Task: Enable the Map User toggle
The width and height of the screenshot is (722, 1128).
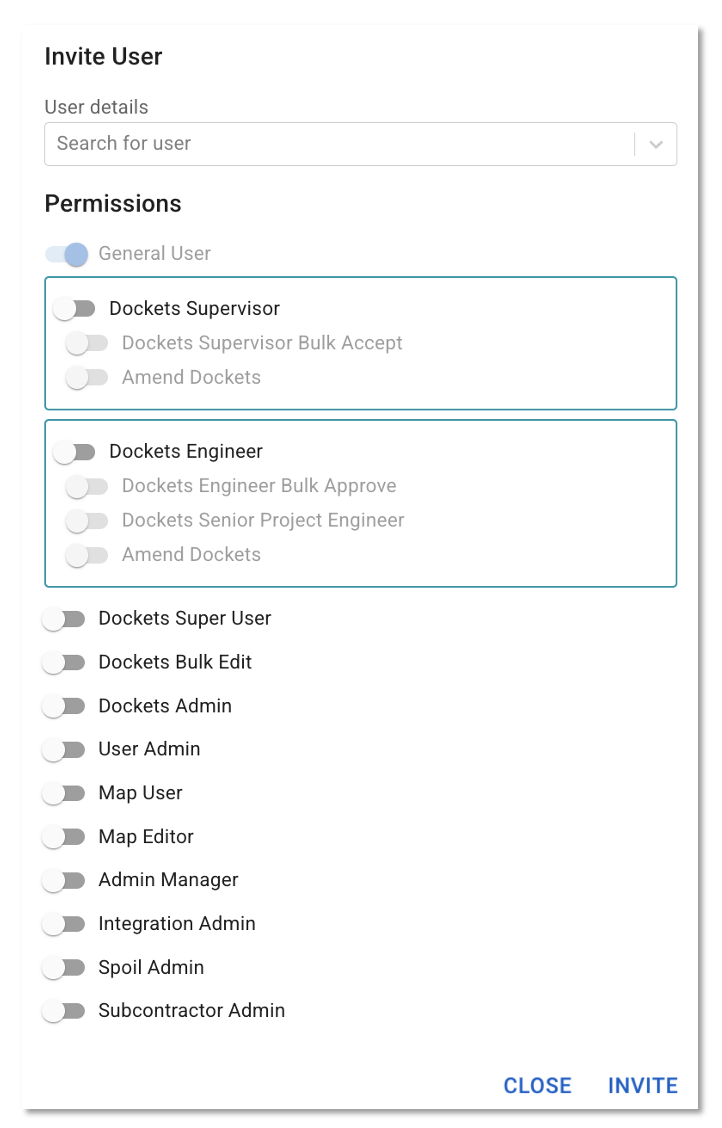Action: [64, 793]
